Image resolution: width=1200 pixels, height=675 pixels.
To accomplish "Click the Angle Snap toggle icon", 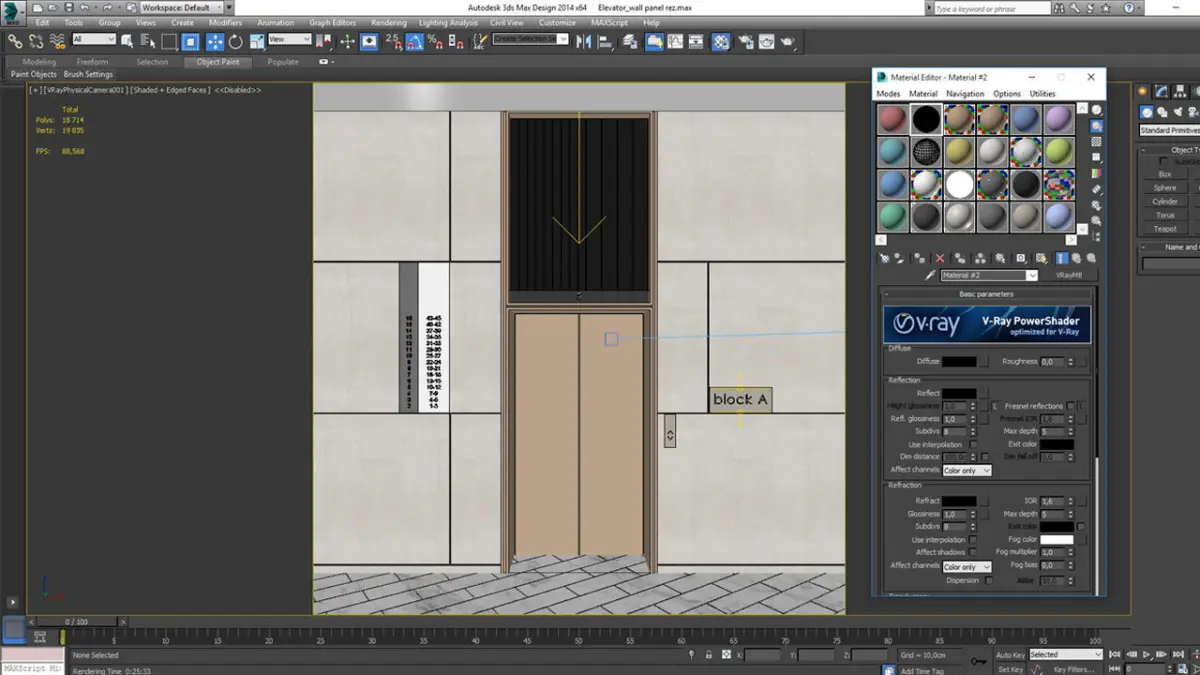I will [x=414, y=42].
